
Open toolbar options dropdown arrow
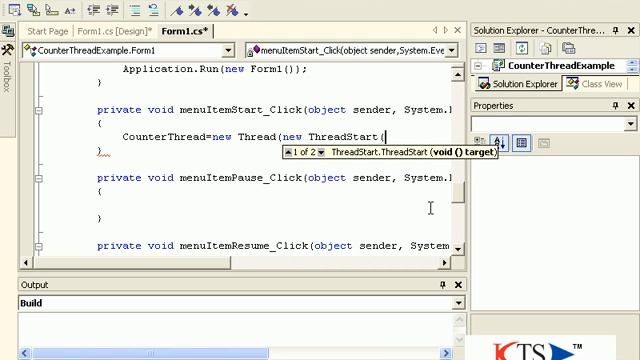pos(246,14)
